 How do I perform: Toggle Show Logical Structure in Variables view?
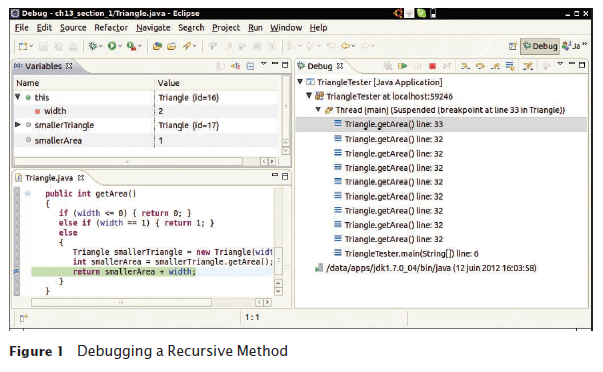click(235, 66)
